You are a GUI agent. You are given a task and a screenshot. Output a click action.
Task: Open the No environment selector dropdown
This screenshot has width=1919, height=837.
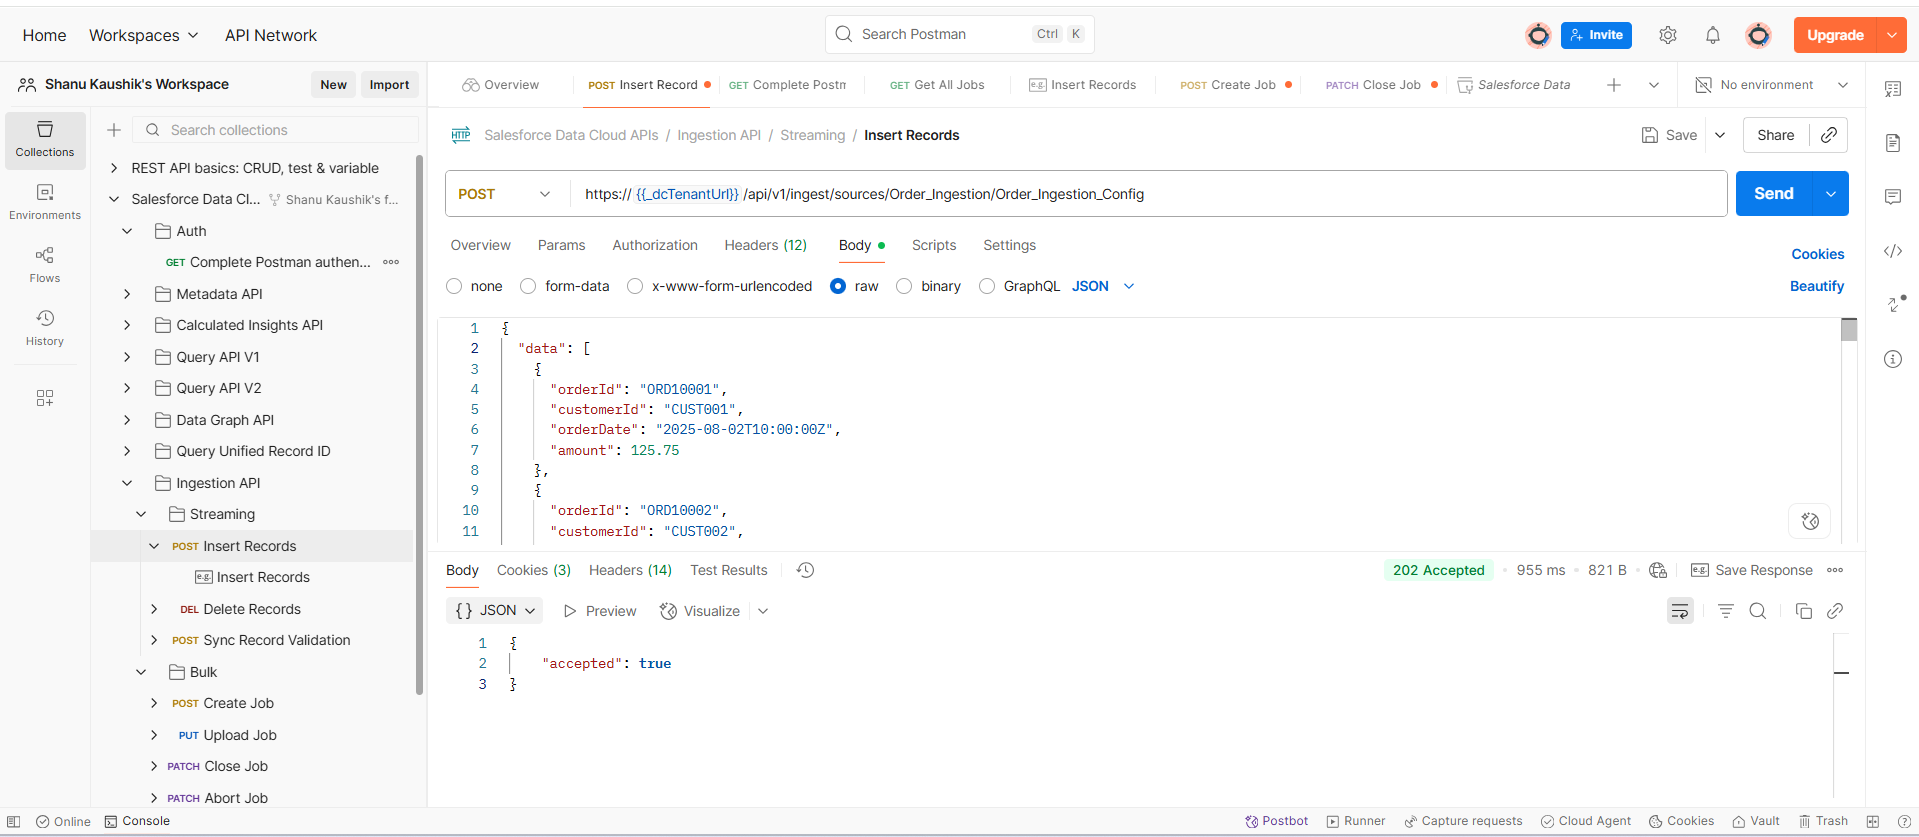point(1772,85)
